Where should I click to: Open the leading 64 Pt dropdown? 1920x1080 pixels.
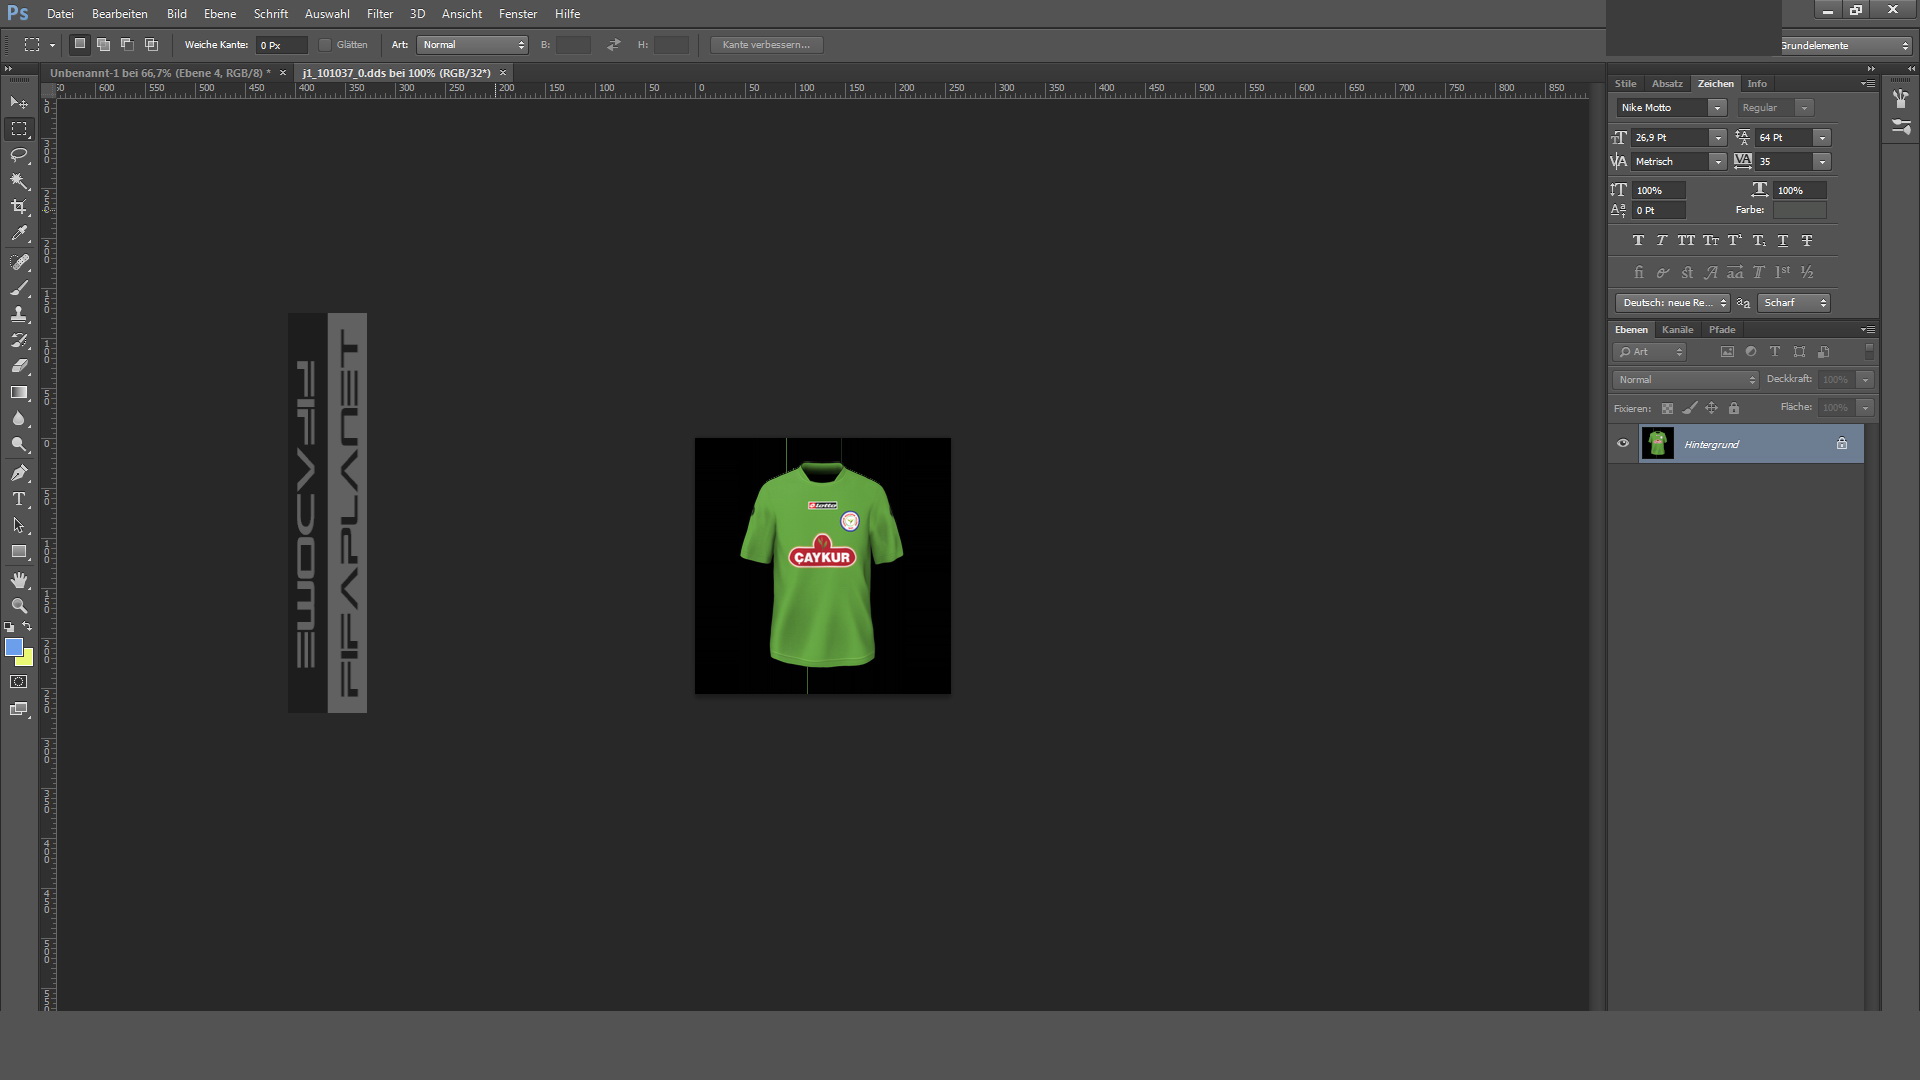tap(1823, 138)
